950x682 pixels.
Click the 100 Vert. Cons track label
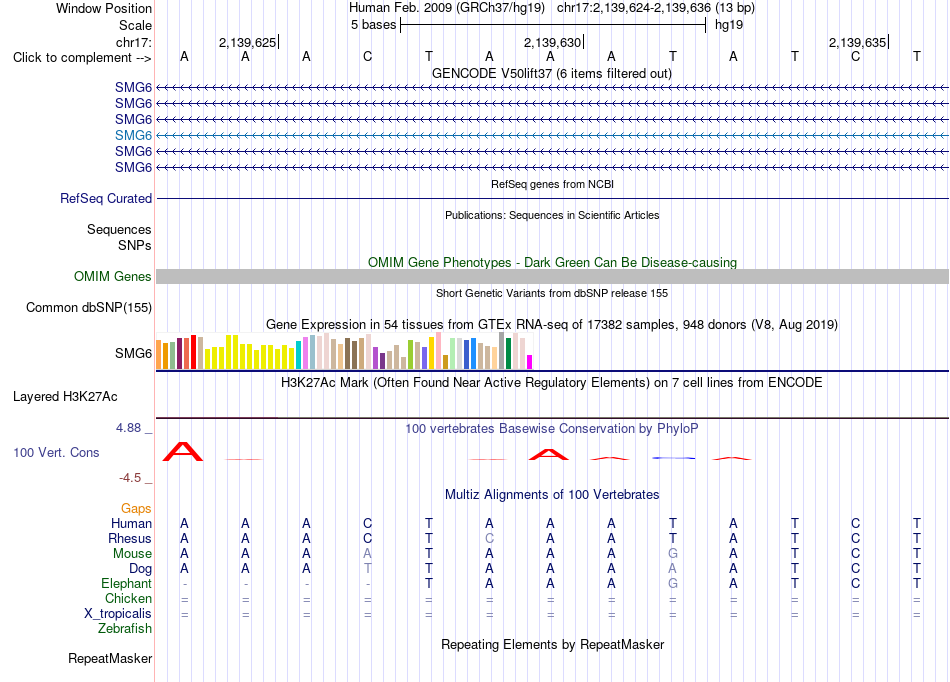(x=56, y=452)
